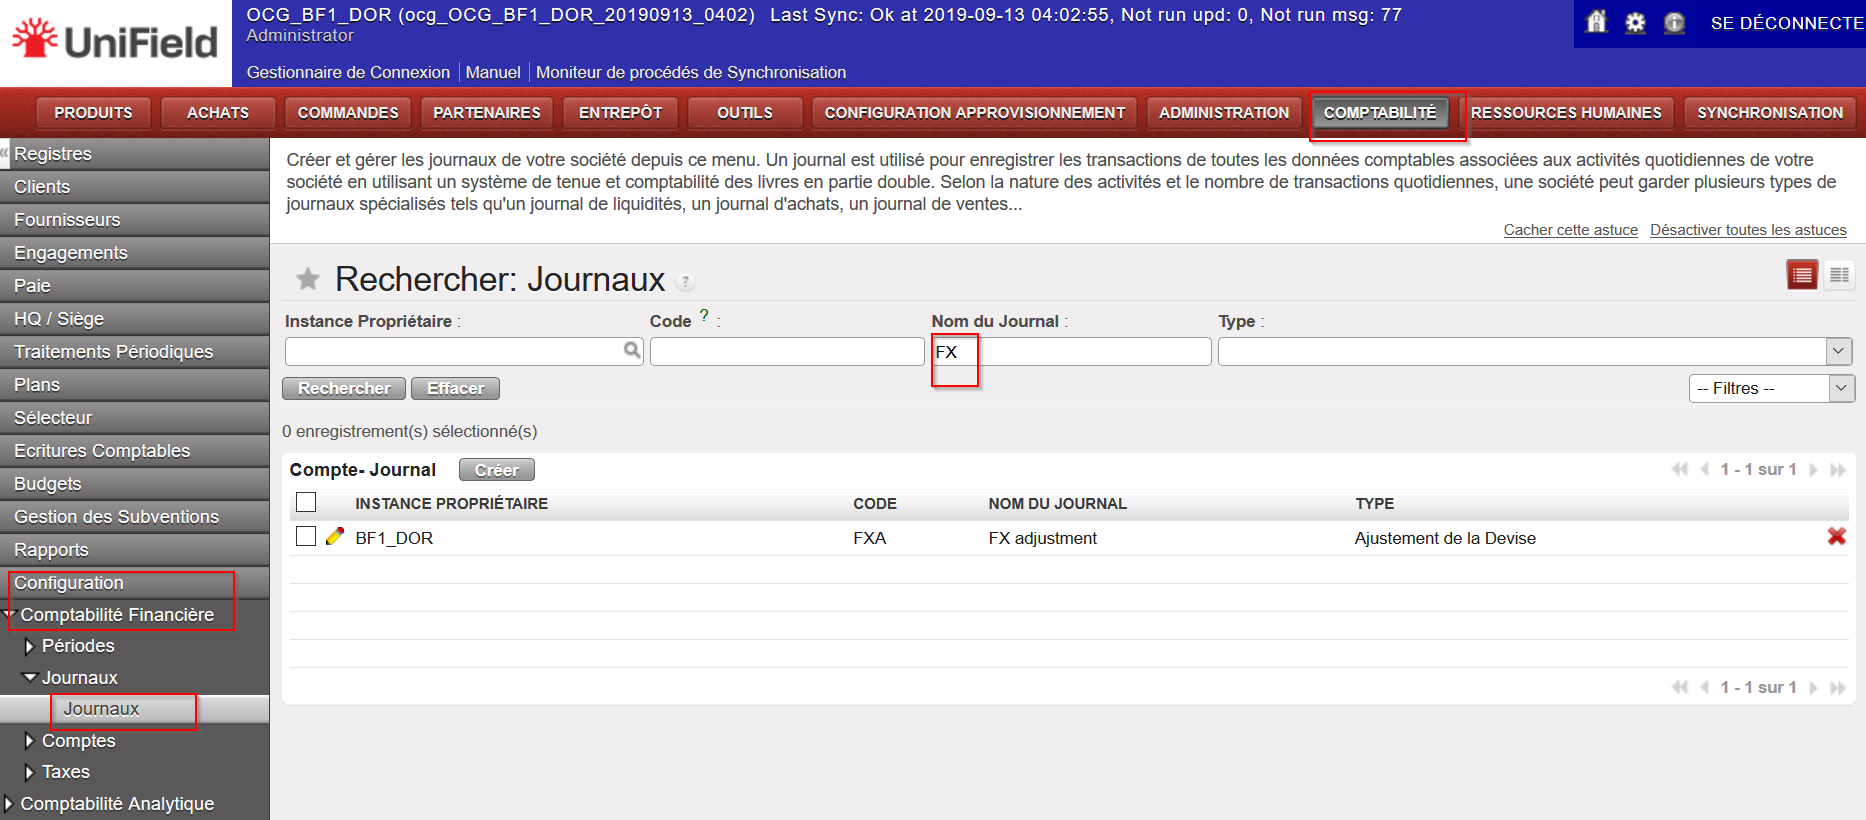Open Moniteur de procédés de Synchronisation
1866x820 pixels.
(691, 72)
